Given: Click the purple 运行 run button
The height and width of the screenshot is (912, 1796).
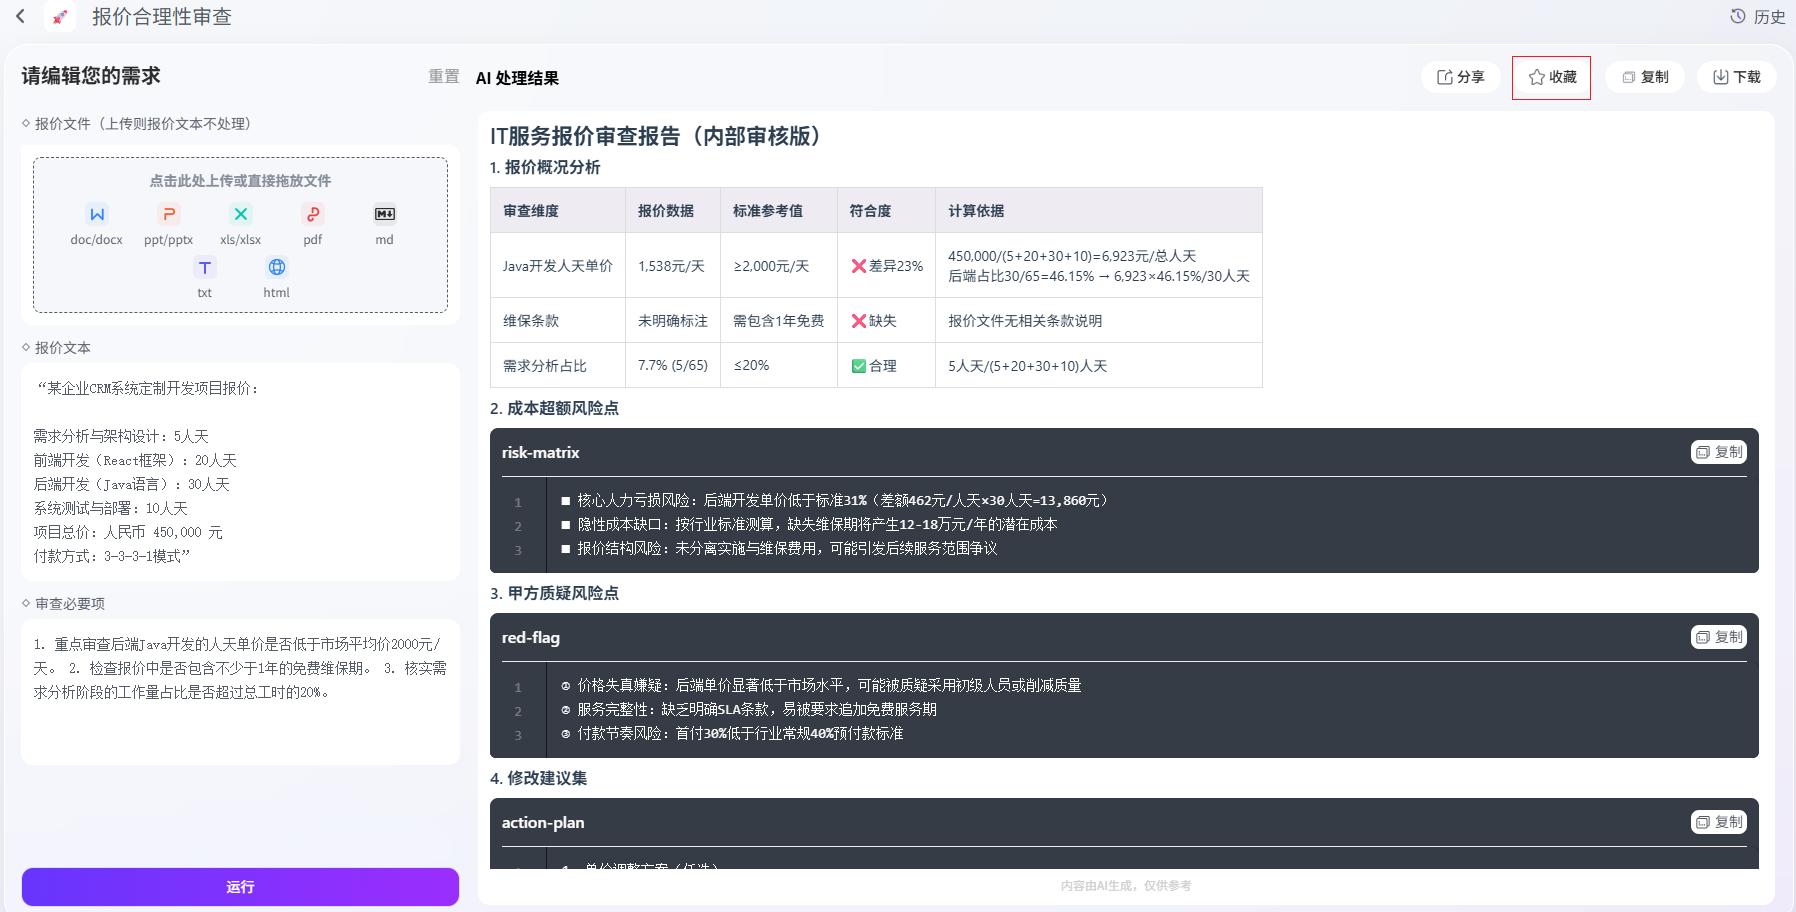Looking at the screenshot, I should [x=240, y=887].
